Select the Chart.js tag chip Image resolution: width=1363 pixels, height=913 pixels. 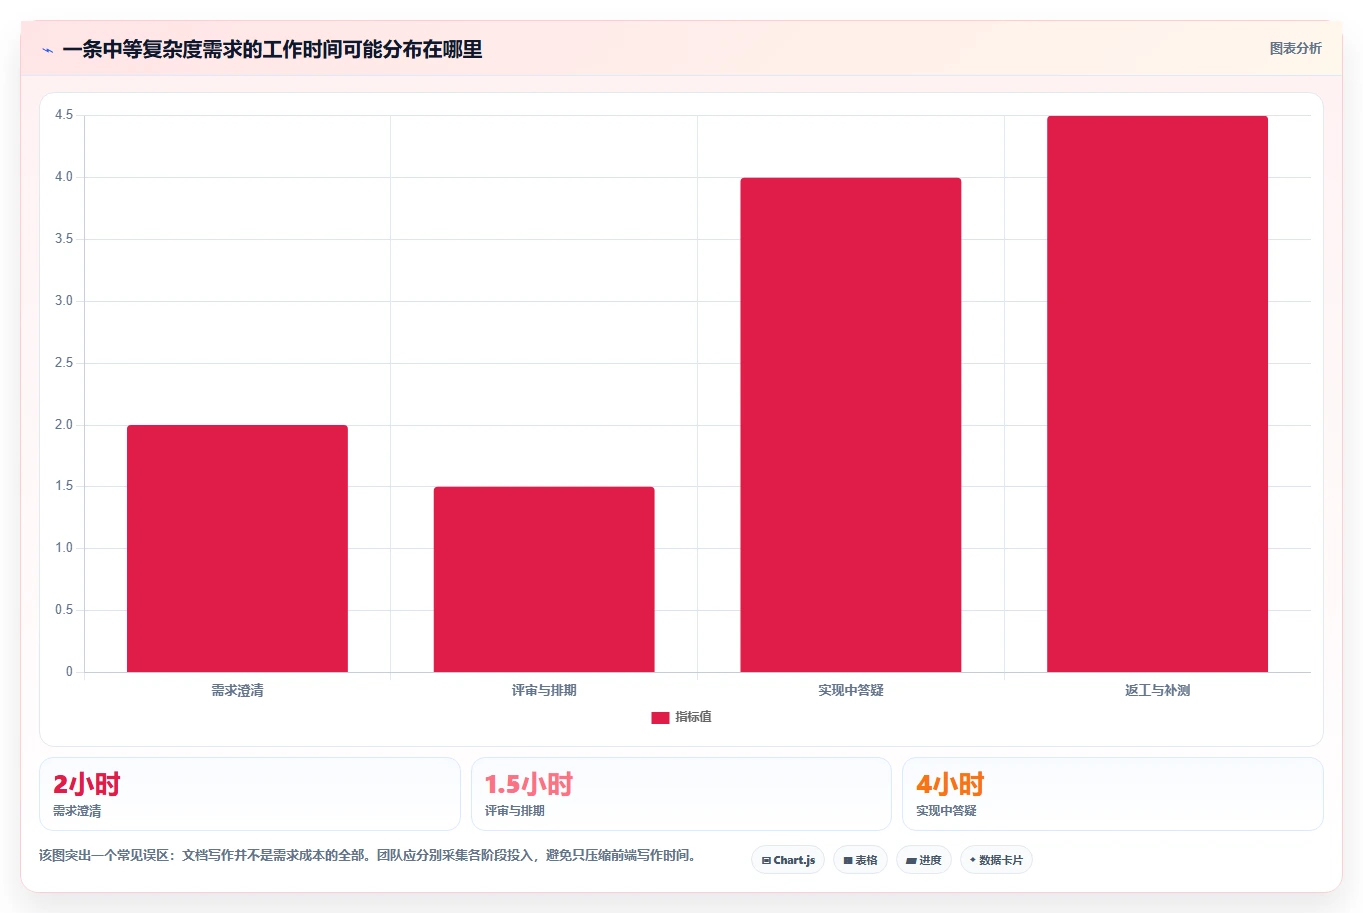(x=788, y=860)
